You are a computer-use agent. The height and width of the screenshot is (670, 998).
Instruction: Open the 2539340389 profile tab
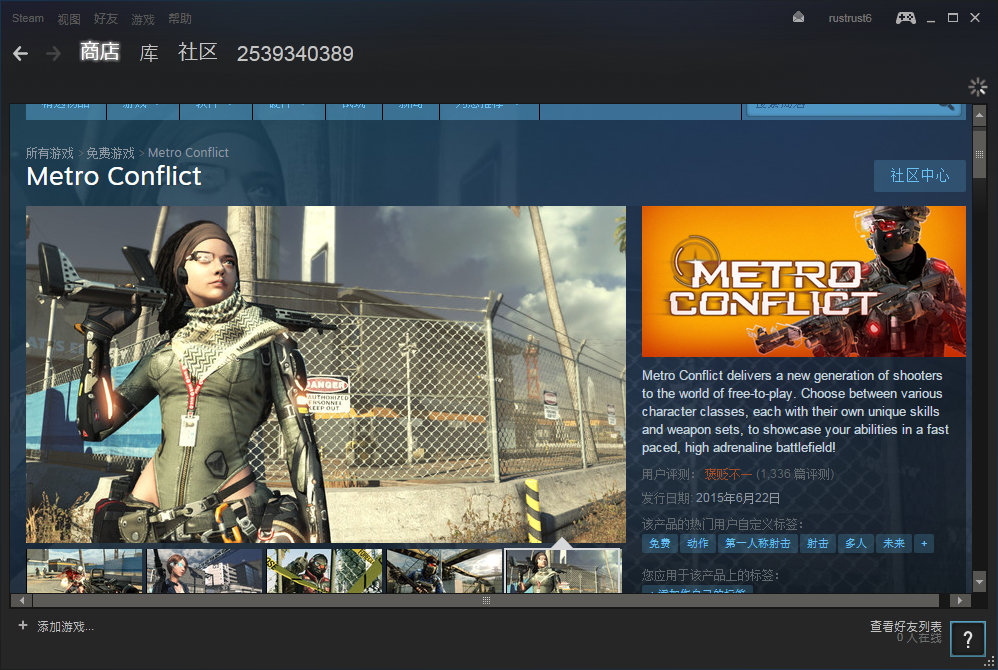295,53
